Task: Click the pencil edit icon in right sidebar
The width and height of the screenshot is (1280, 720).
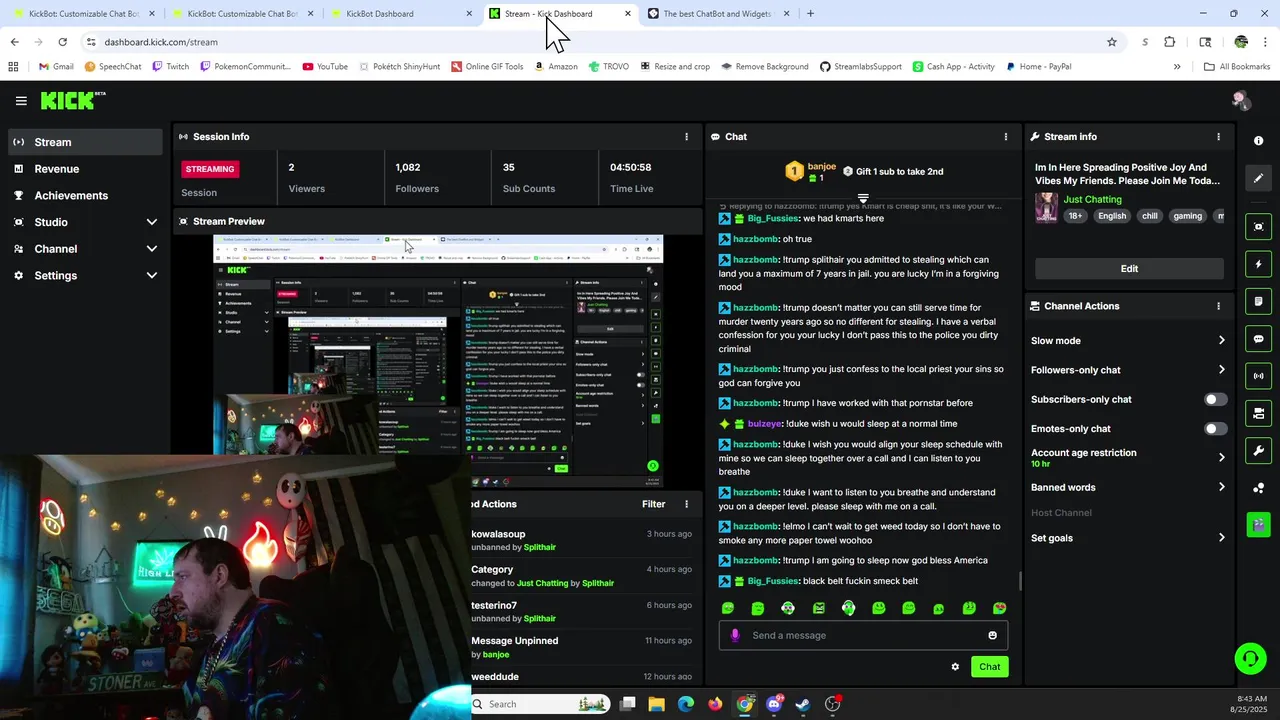Action: tap(1259, 178)
